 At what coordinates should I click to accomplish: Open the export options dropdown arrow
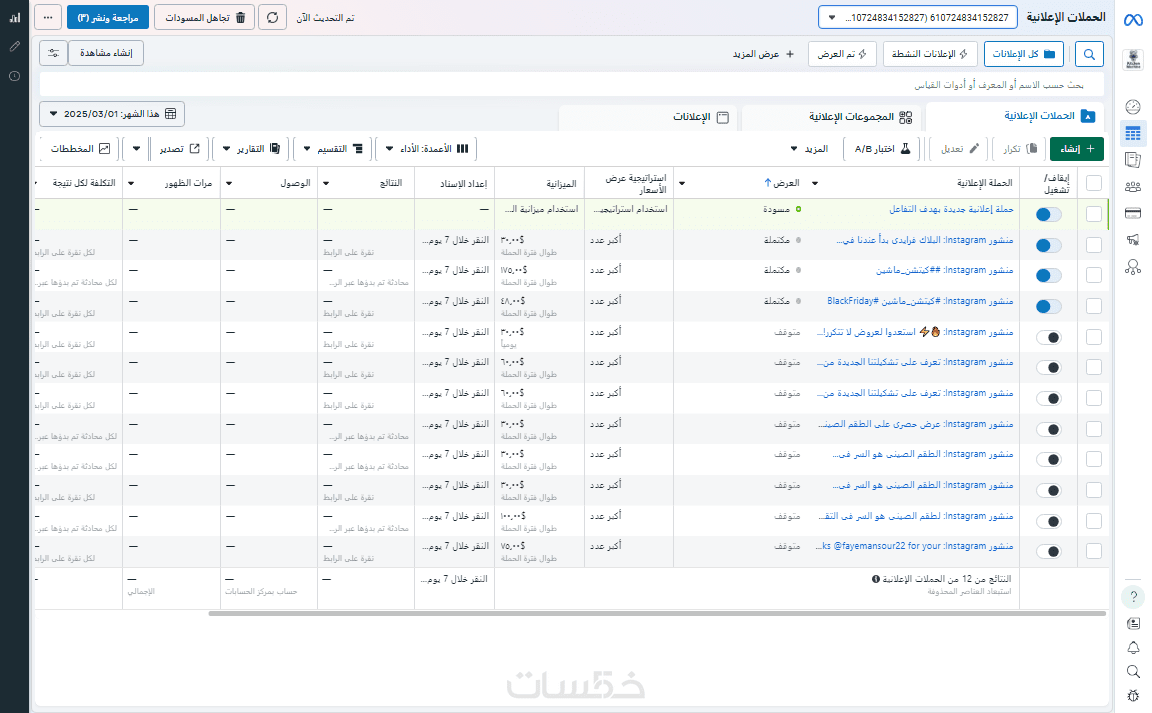point(136,148)
